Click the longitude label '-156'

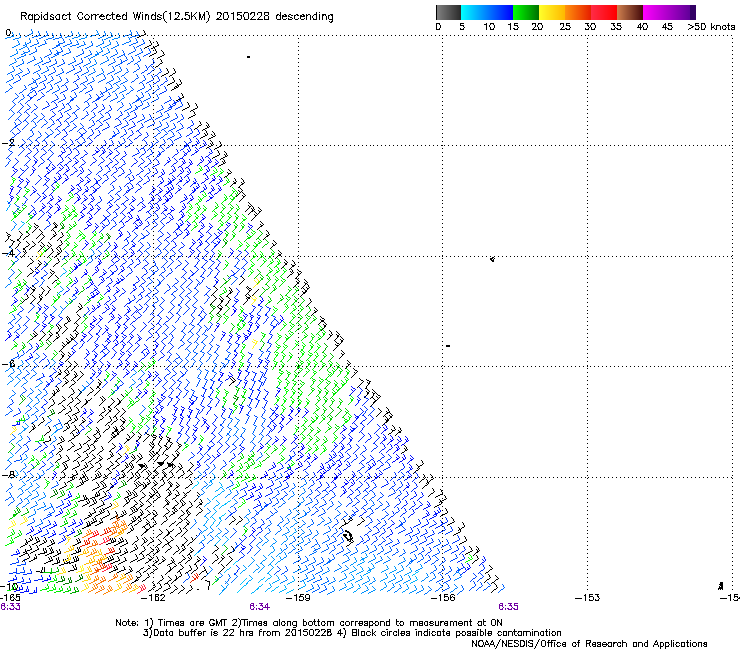(x=443, y=598)
